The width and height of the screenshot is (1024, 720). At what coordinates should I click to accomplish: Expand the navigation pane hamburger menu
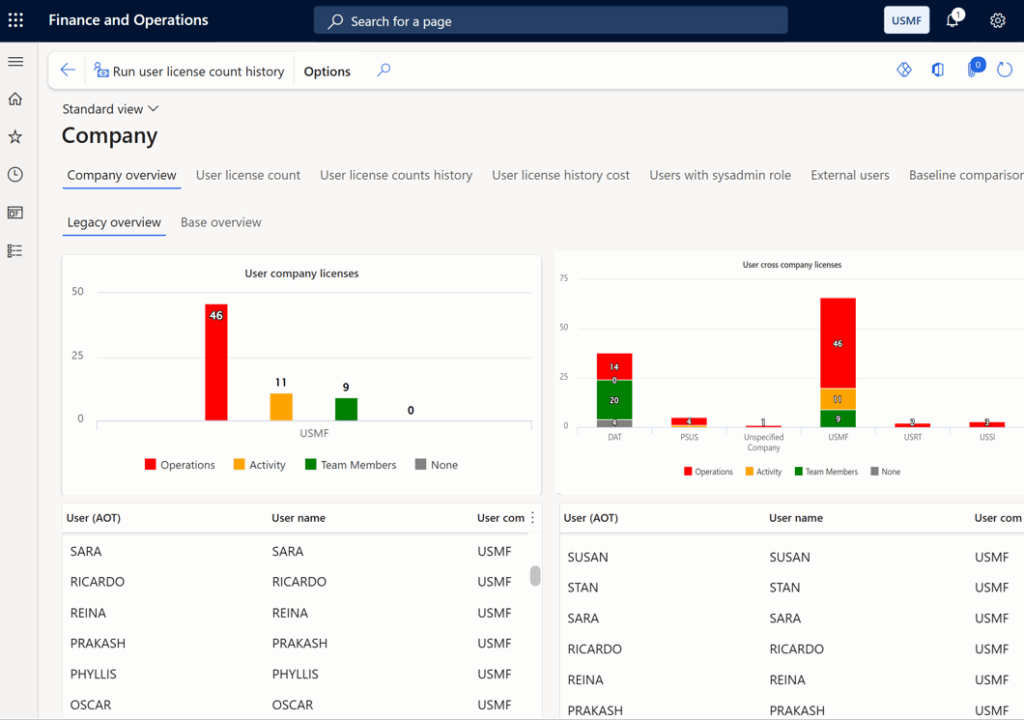pyautogui.click(x=16, y=61)
